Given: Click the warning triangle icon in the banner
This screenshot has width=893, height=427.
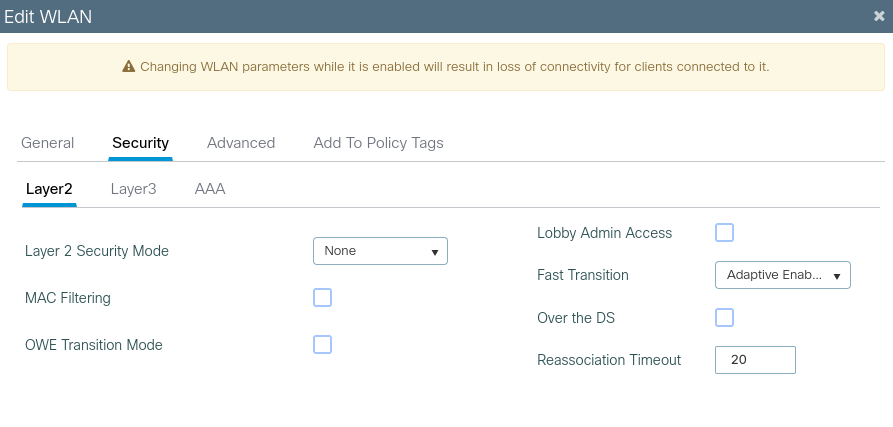Looking at the screenshot, I should (128, 67).
